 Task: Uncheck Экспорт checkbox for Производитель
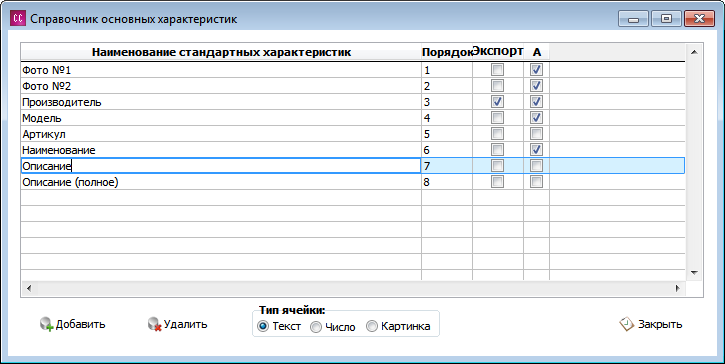(x=498, y=102)
